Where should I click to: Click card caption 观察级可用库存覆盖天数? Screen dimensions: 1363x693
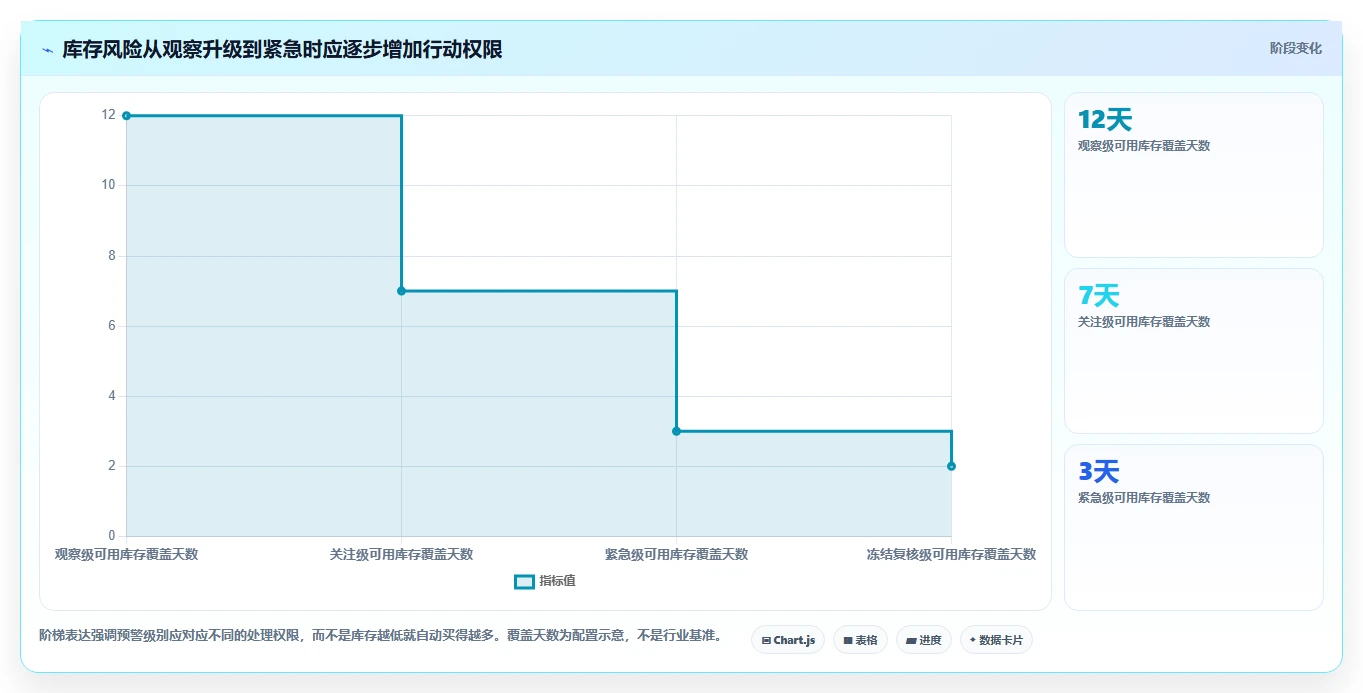(x=1144, y=146)
